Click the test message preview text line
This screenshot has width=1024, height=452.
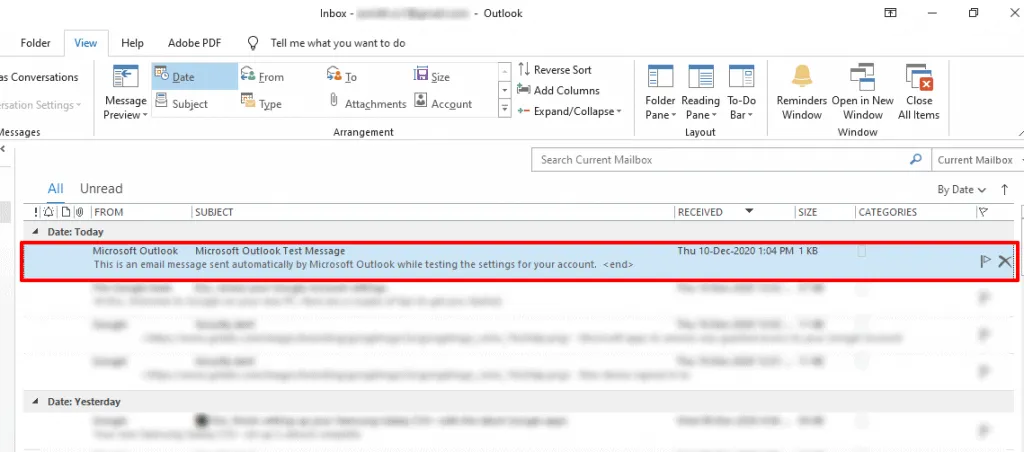363,265
